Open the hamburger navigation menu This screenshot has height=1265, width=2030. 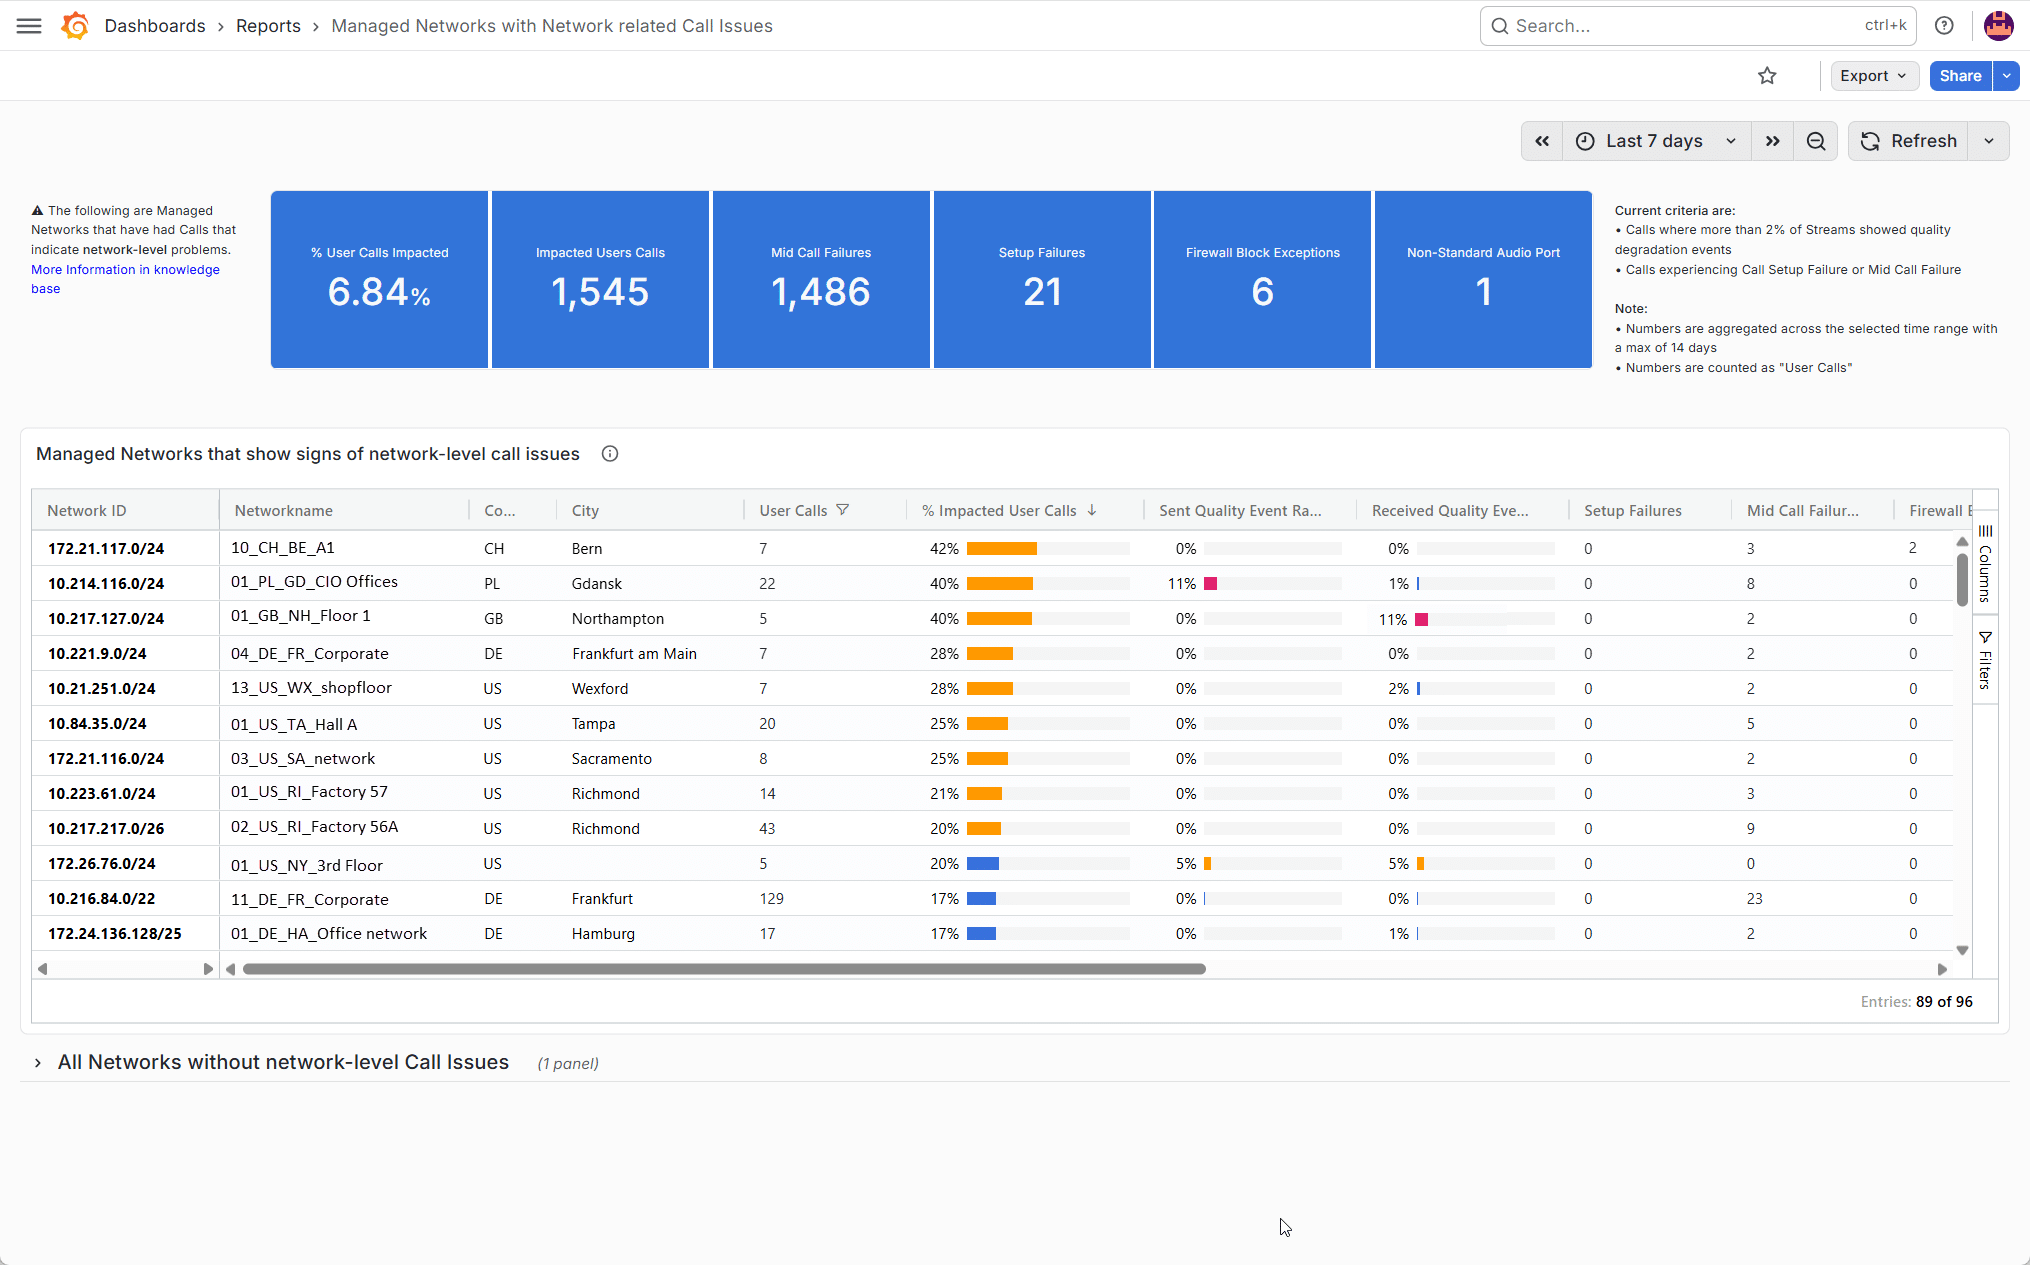(x=29, y=26)
